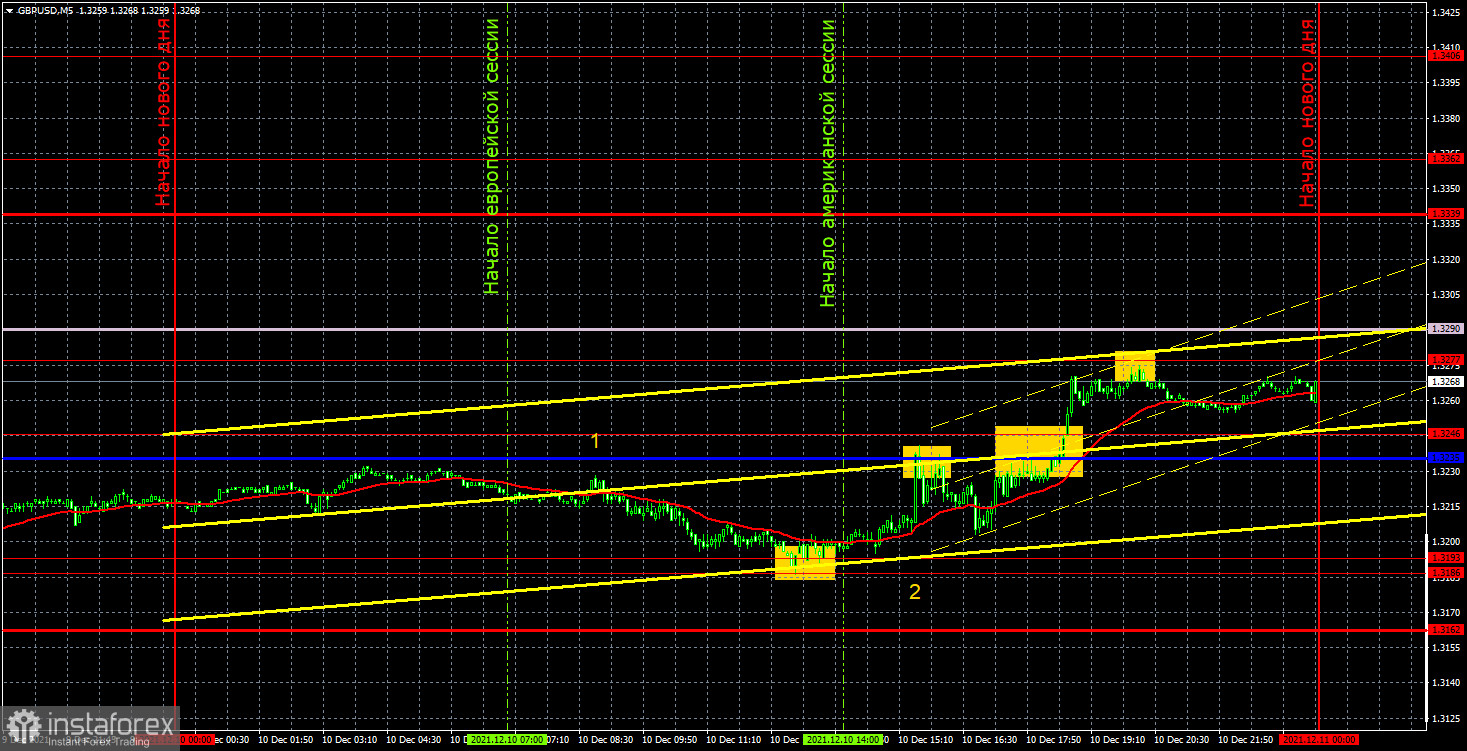Screen dimensions: 1467x751
Task: Click the 1.3350 price scale value
Action: pyautogui.click(x=1446, y=188)
